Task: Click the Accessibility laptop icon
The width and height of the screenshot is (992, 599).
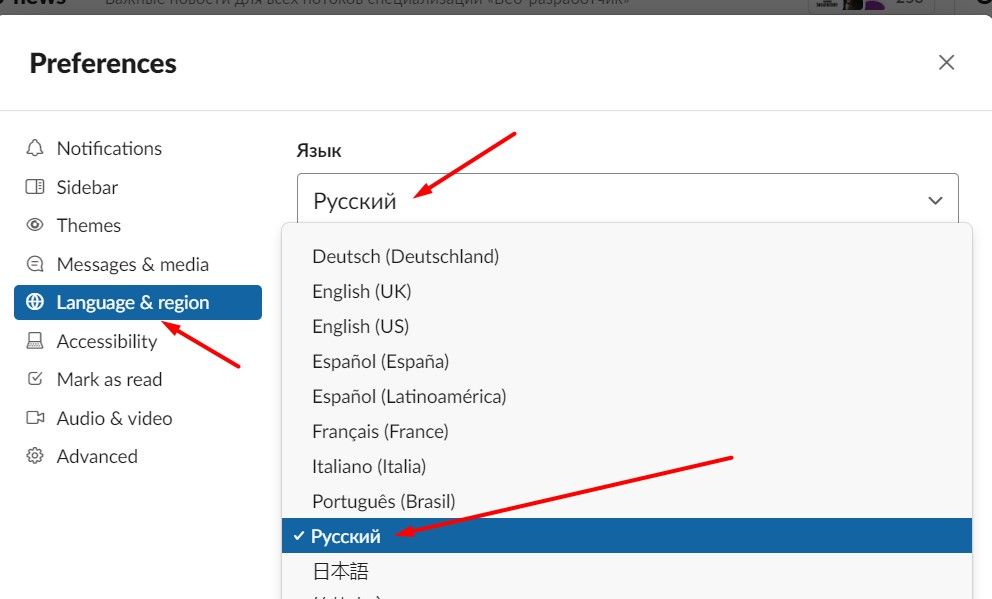Action: pos(35,341)
